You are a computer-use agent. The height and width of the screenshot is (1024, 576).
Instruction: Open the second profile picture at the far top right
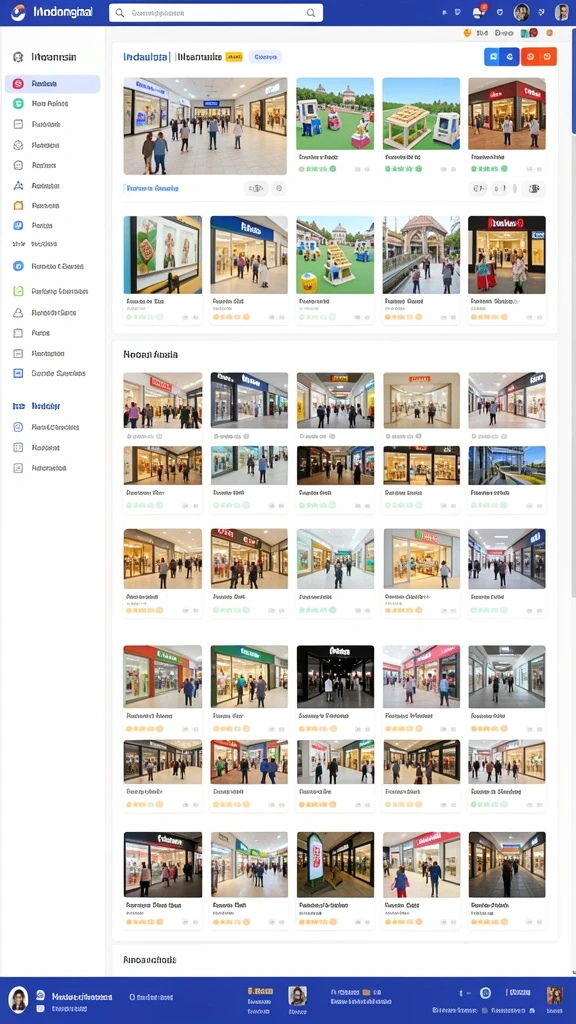[562, 12]
